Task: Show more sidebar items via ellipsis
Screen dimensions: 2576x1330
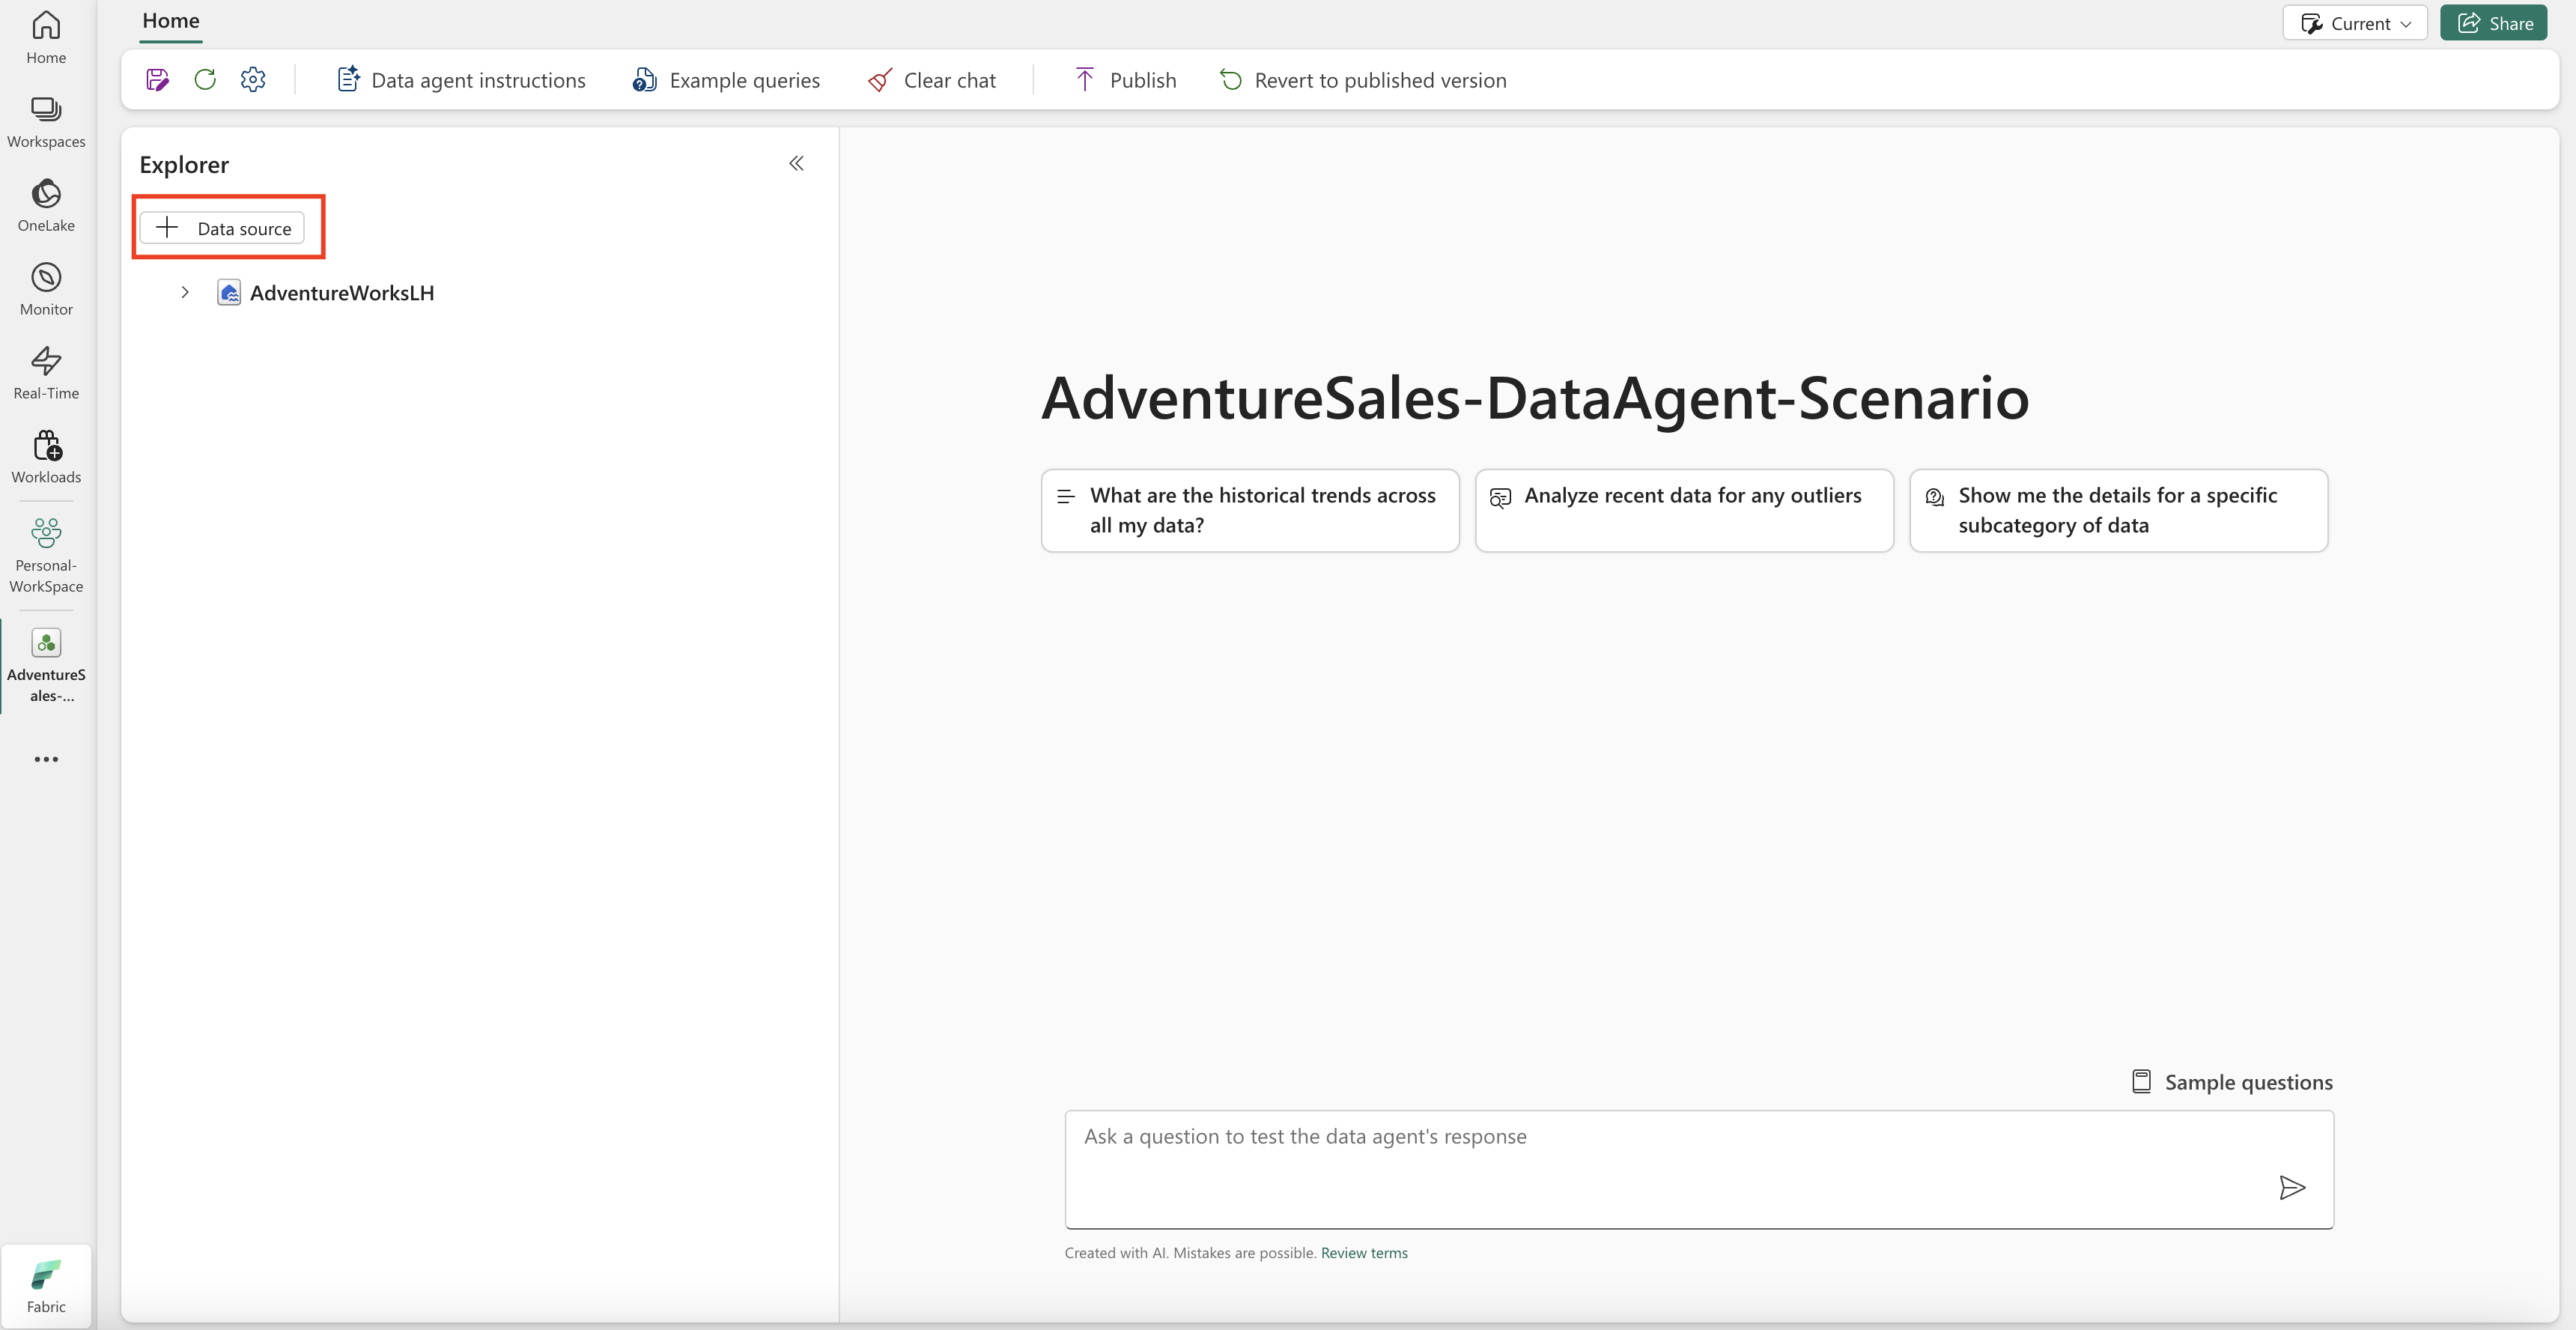Action: [x=46, y=759]
